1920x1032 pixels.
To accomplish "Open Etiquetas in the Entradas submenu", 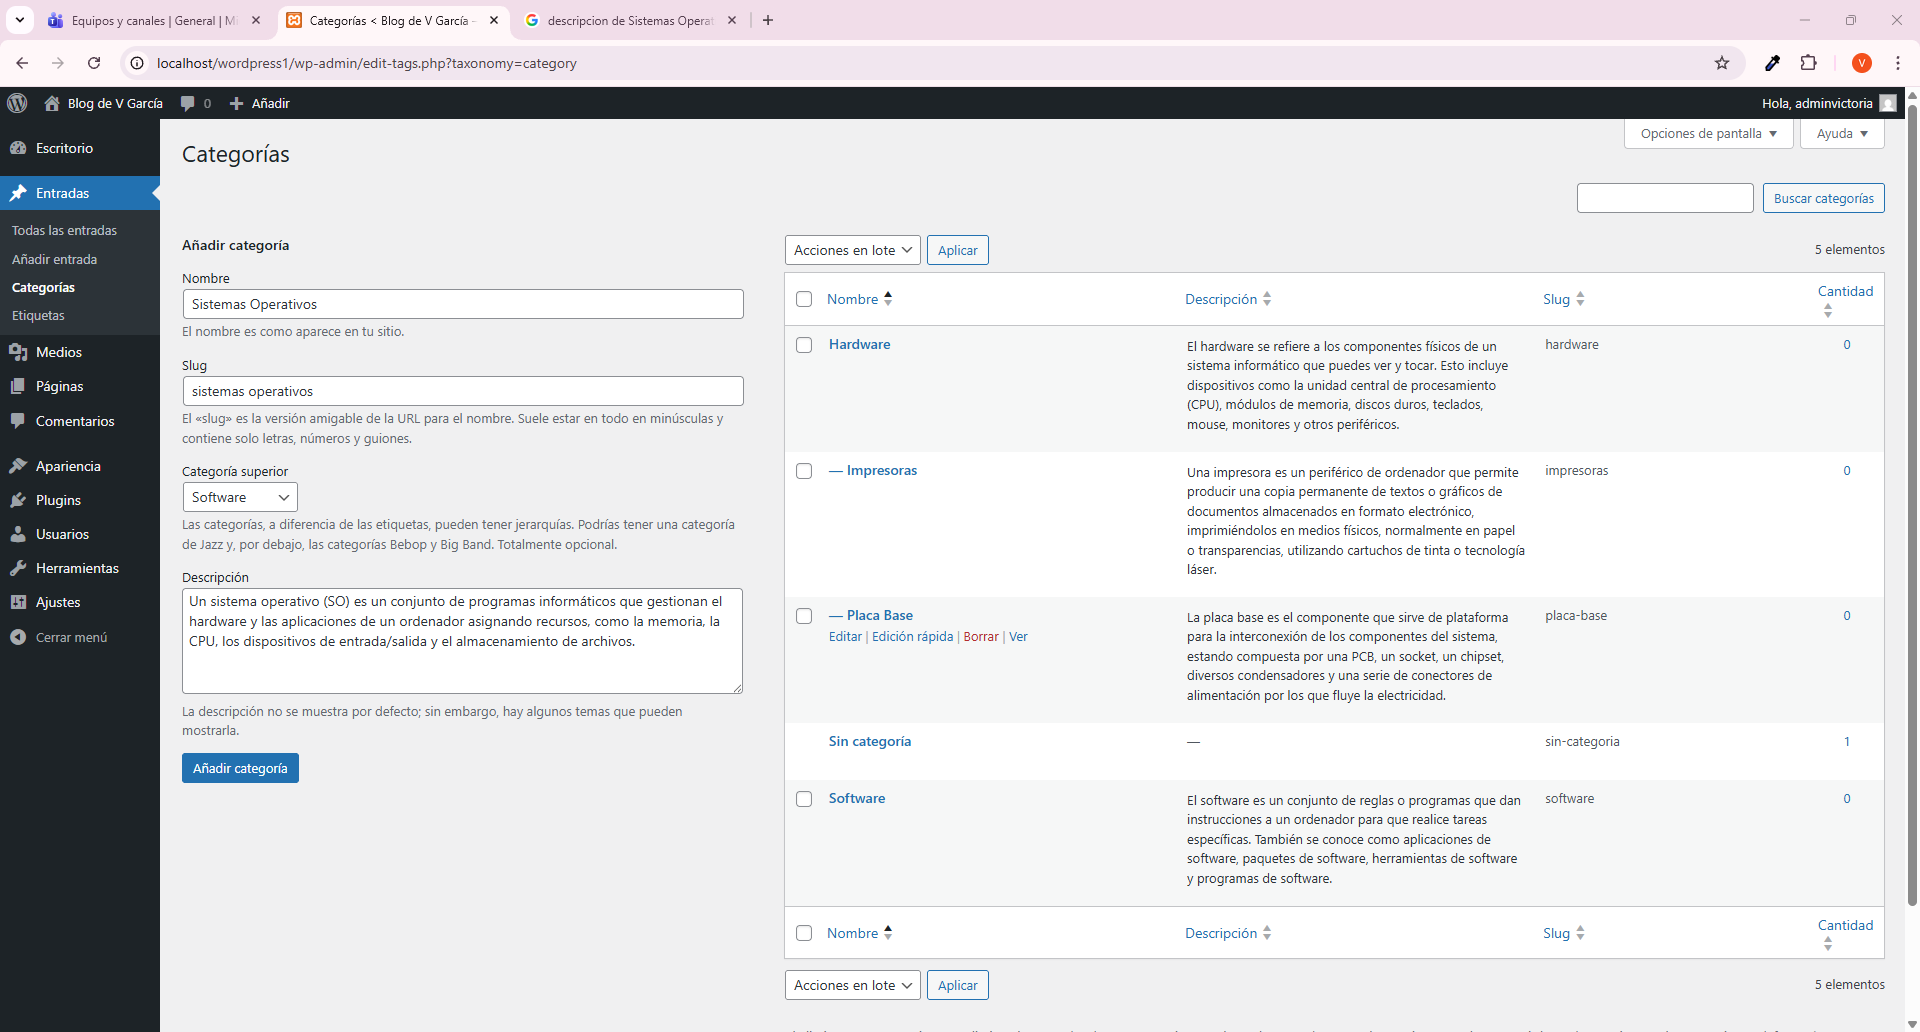I will [38, 315].
